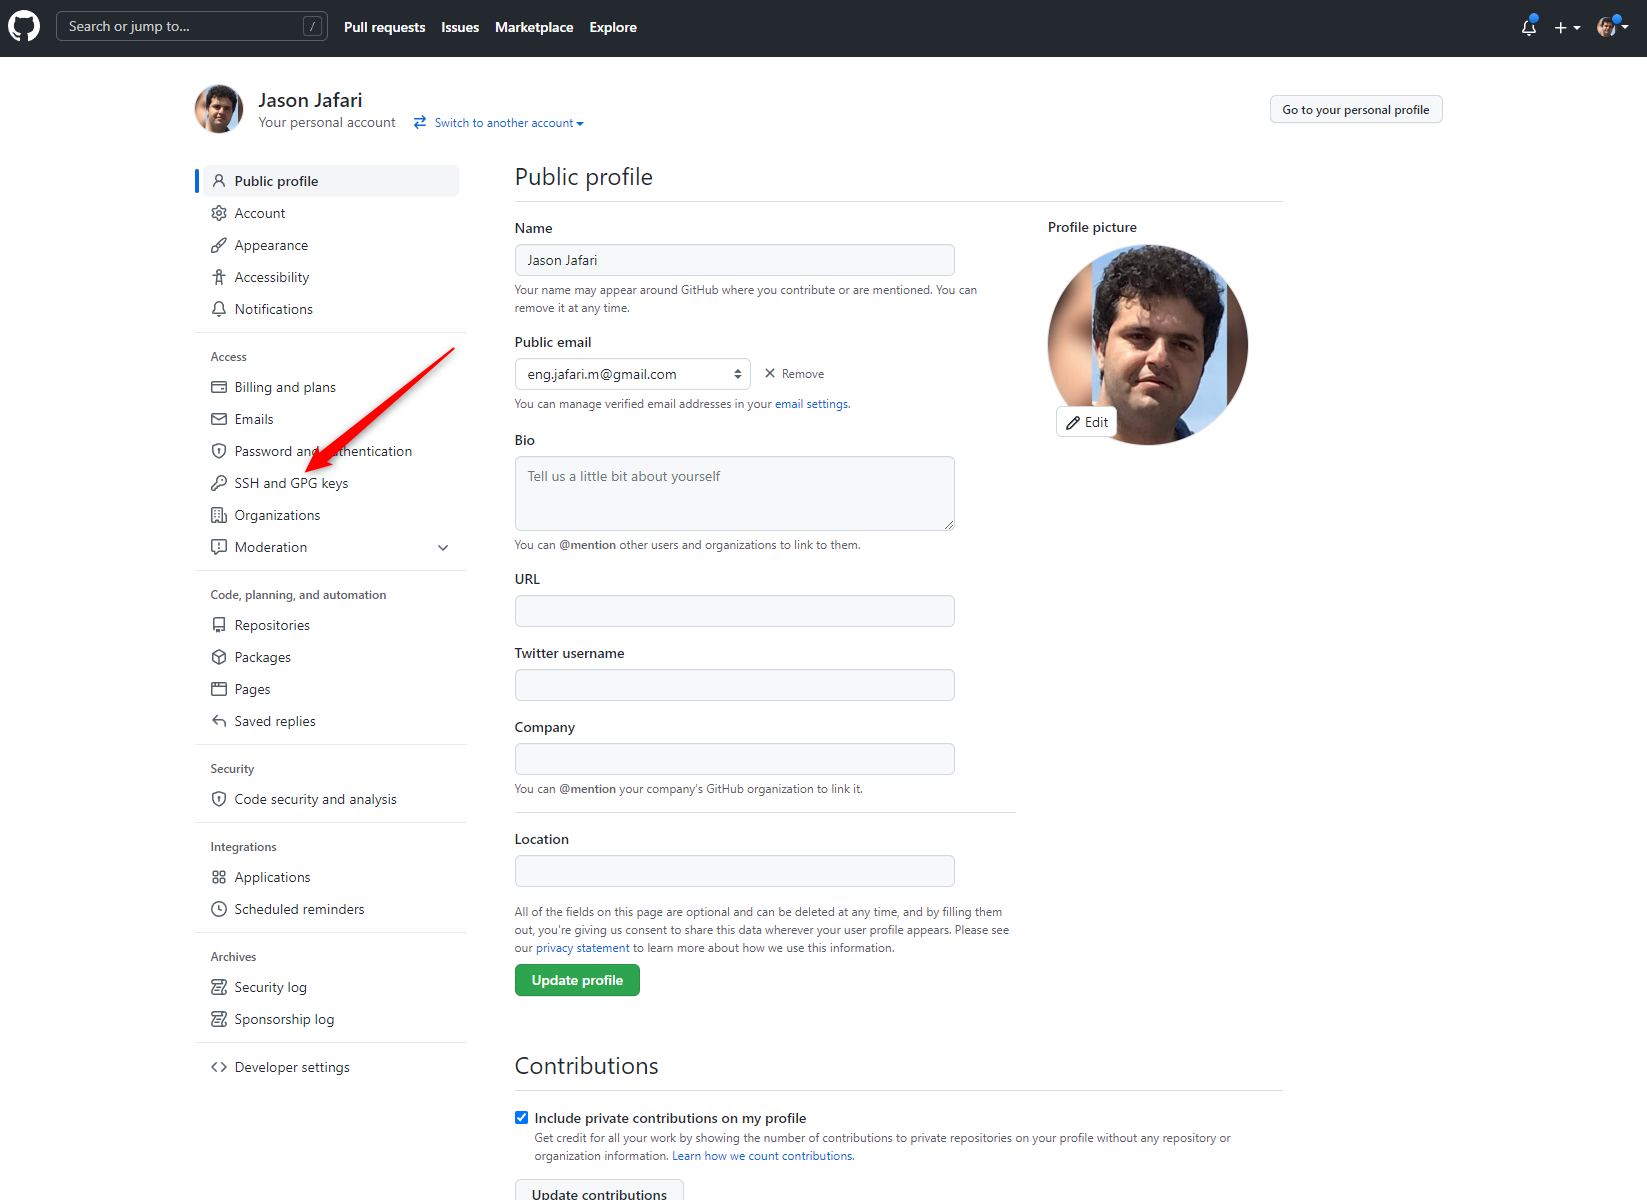Image resolution: width=1647 pixels, height=1200 pixels.
Task: Click the Update contributions button
Action: click(x=599, y=1192)
